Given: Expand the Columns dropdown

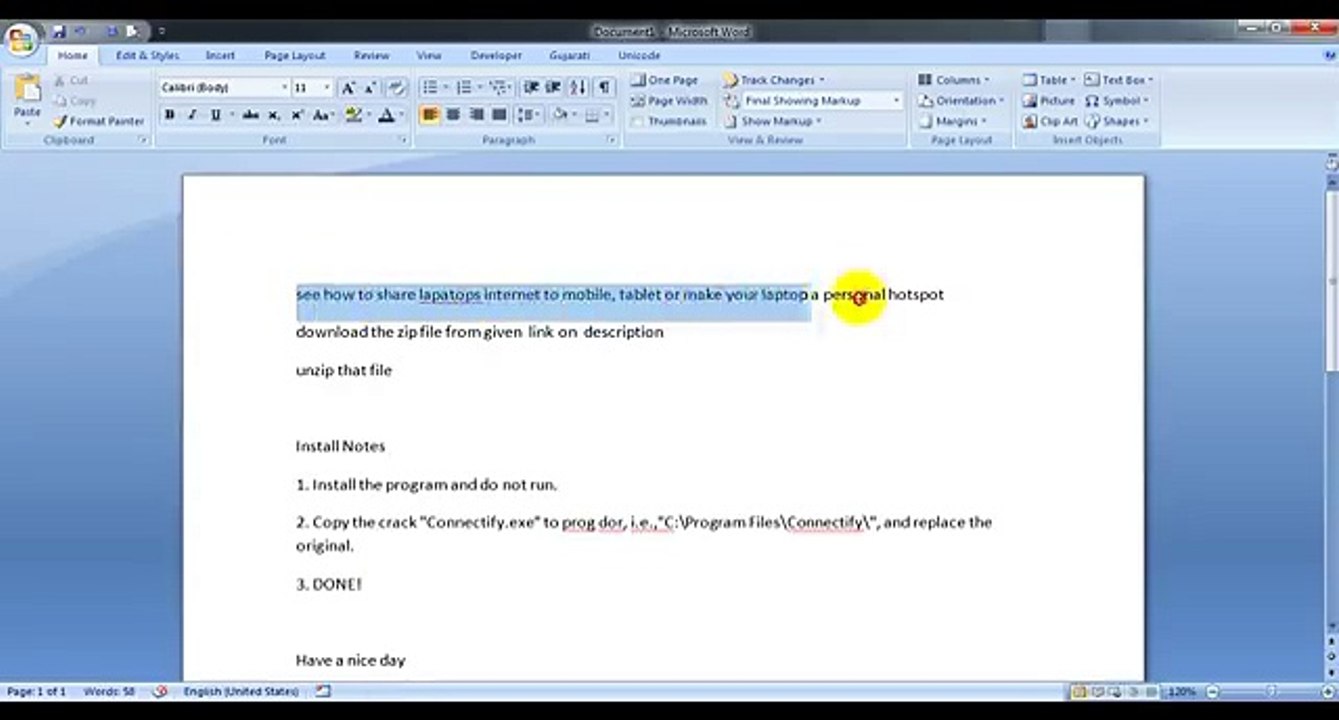Looking at the screenshot, I should [x=955, y=80].
